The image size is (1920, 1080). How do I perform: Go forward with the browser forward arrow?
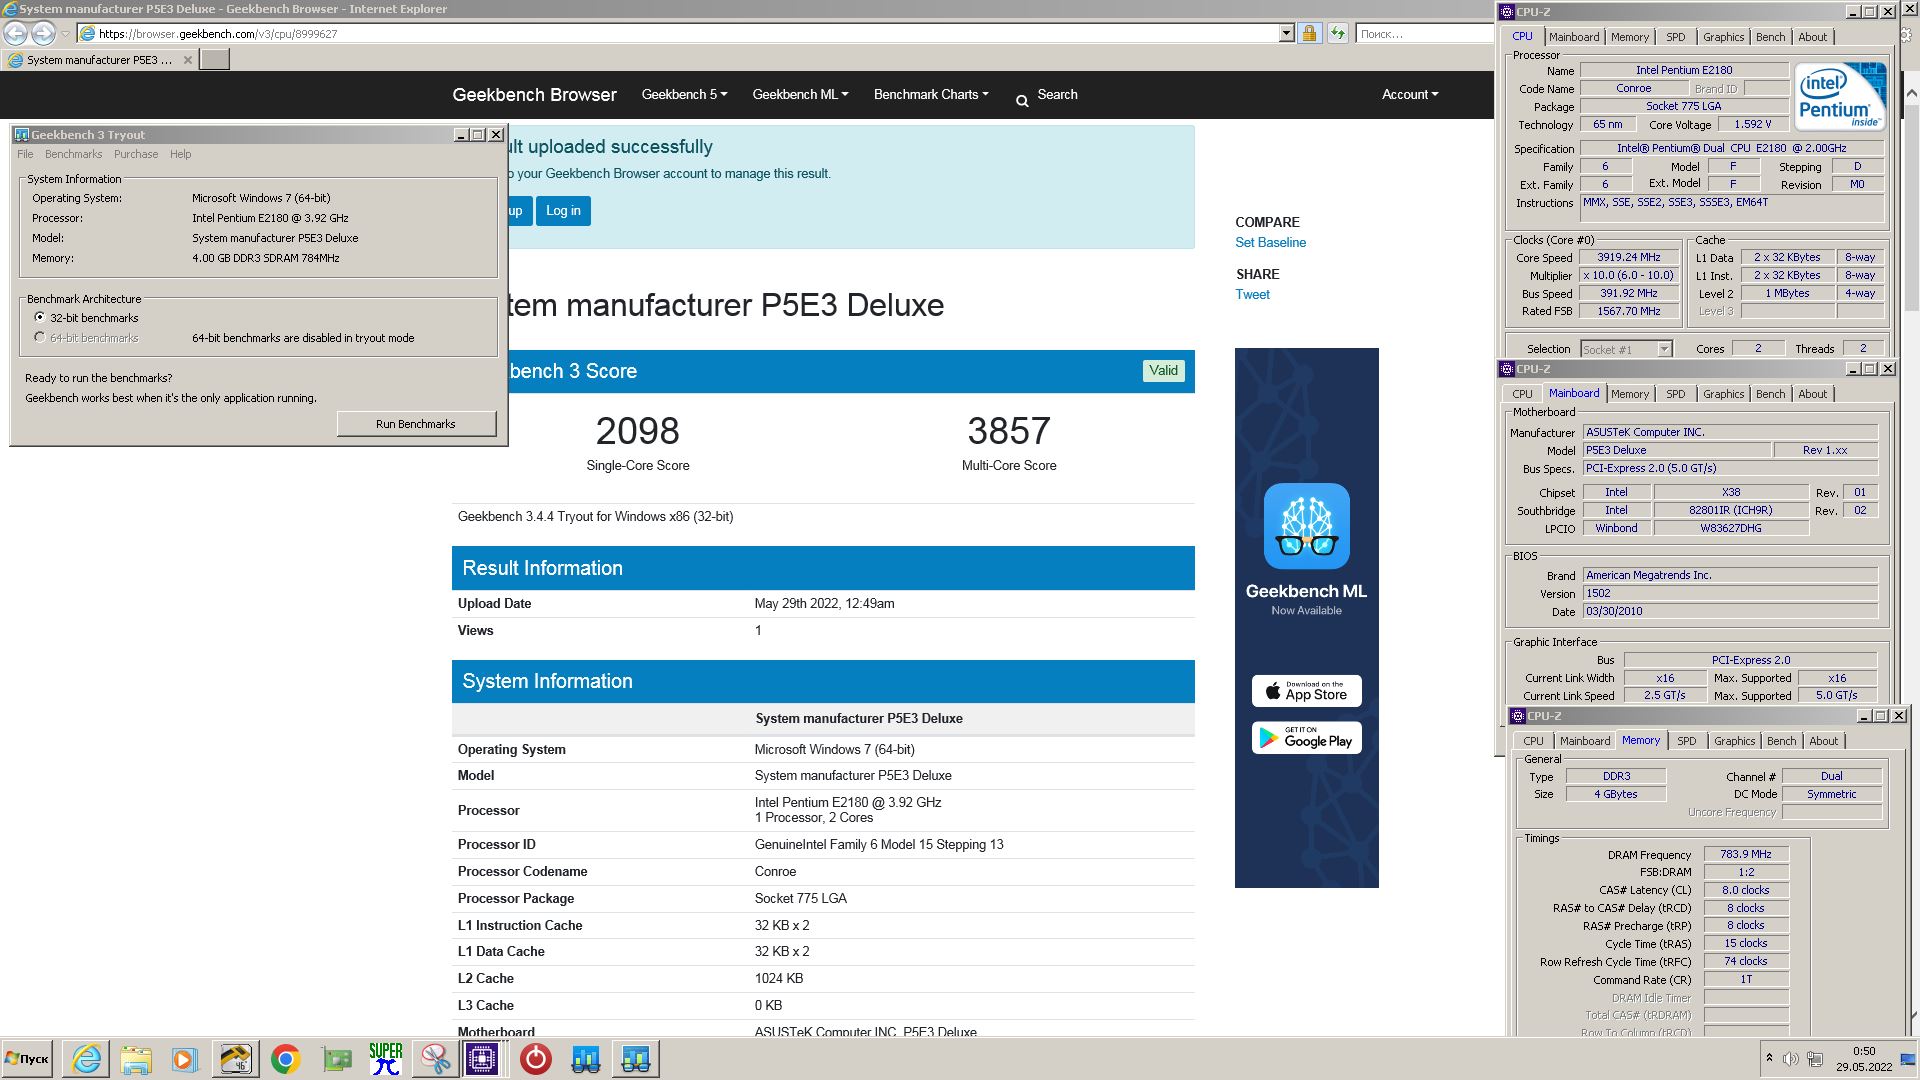43,33
